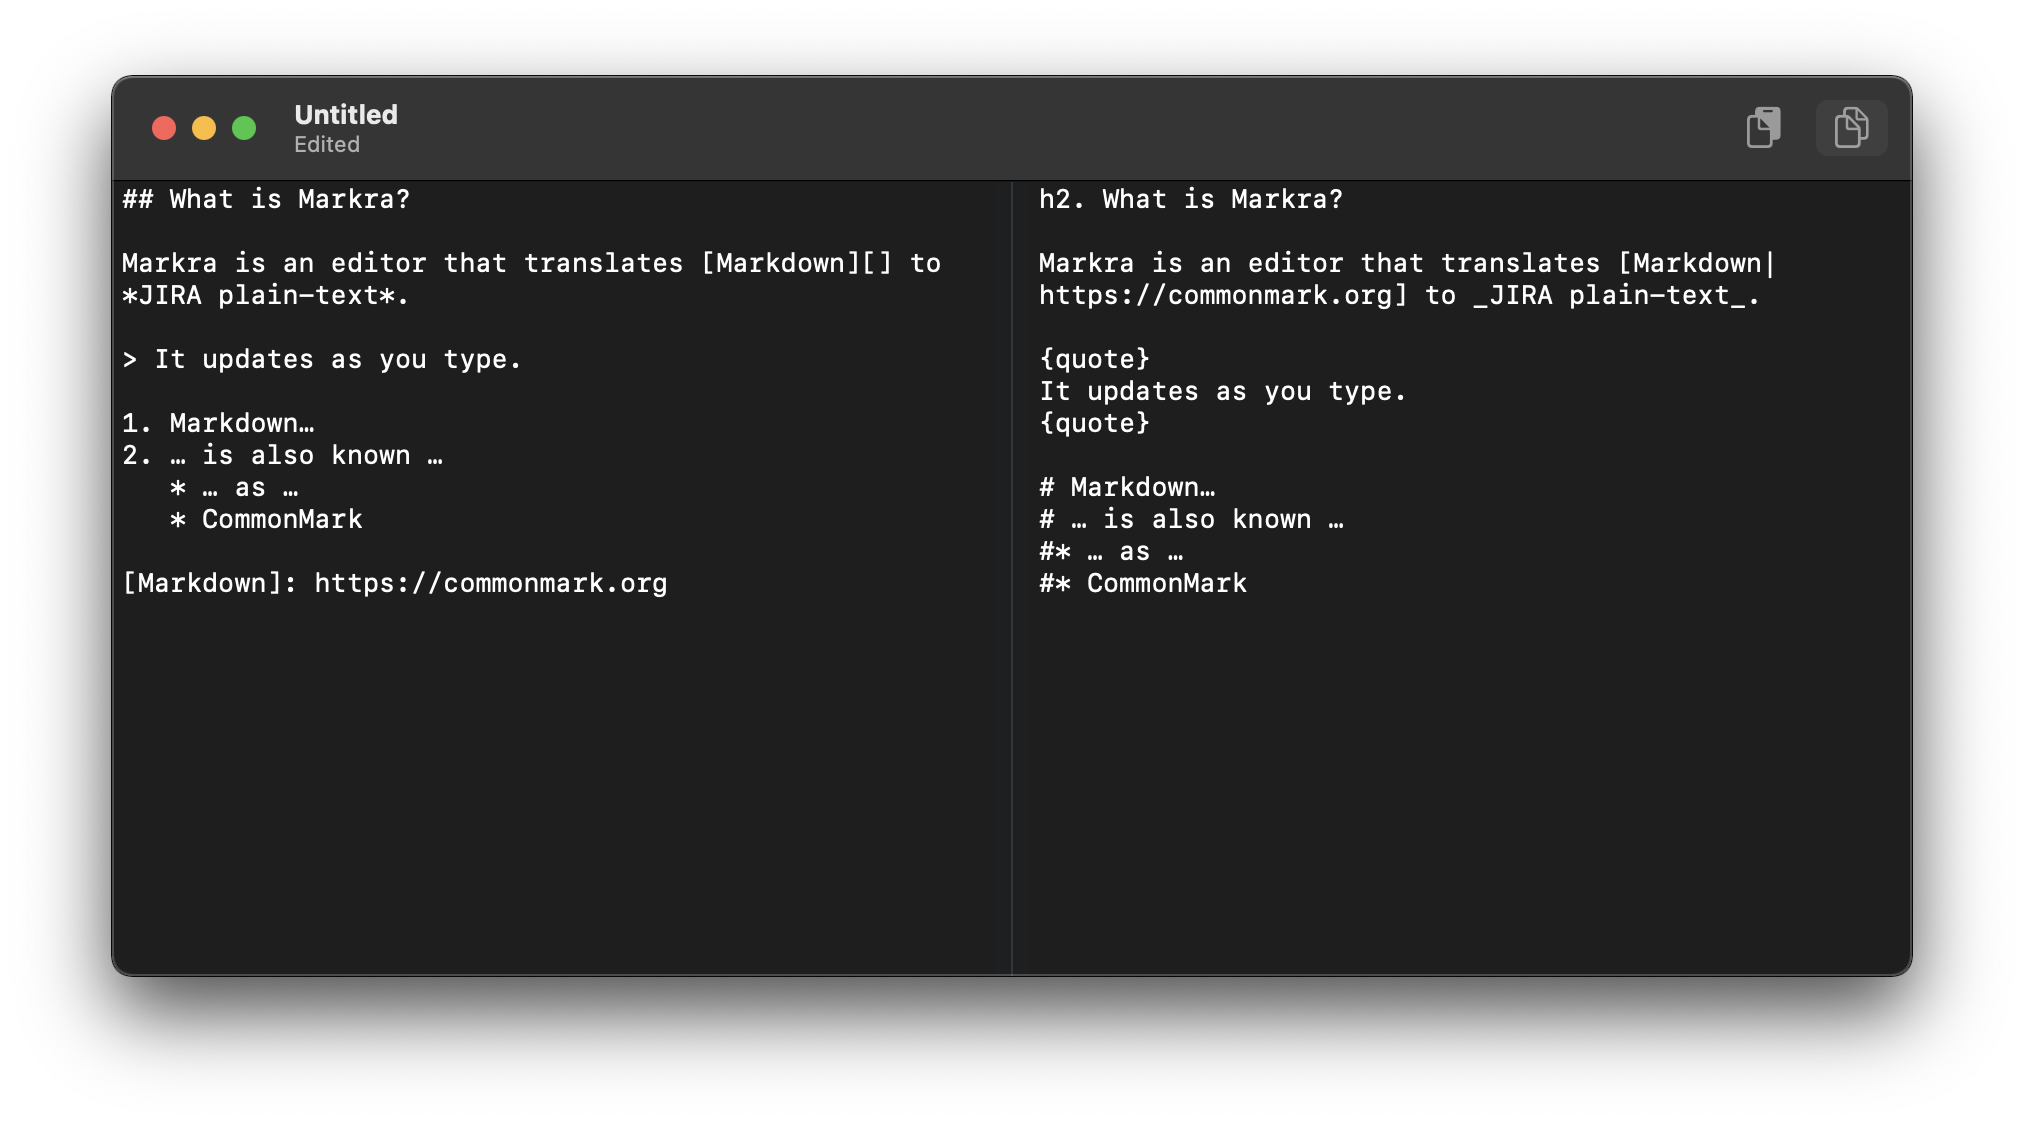Click the vertical divider between the panes
Image resolution: width=2024 pixels, height=1124 pixels.
pyautogui.click(x=1012, y=578)
